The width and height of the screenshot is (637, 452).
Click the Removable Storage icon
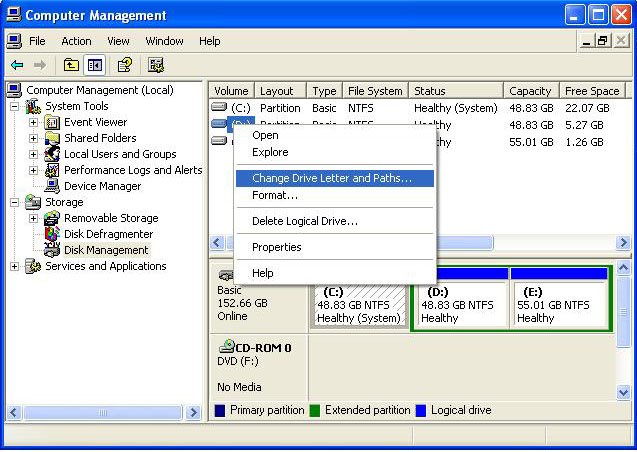point(52,218)
